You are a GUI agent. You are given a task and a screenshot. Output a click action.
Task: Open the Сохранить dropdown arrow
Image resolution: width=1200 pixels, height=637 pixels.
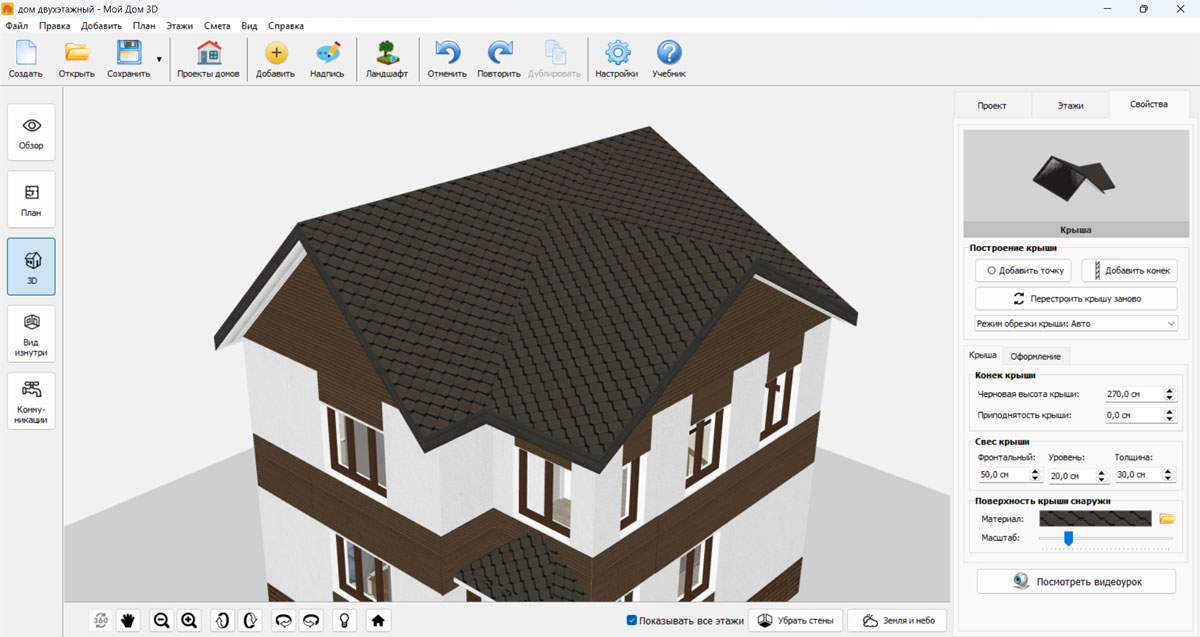pyautogui.click(x=159, y=60)
